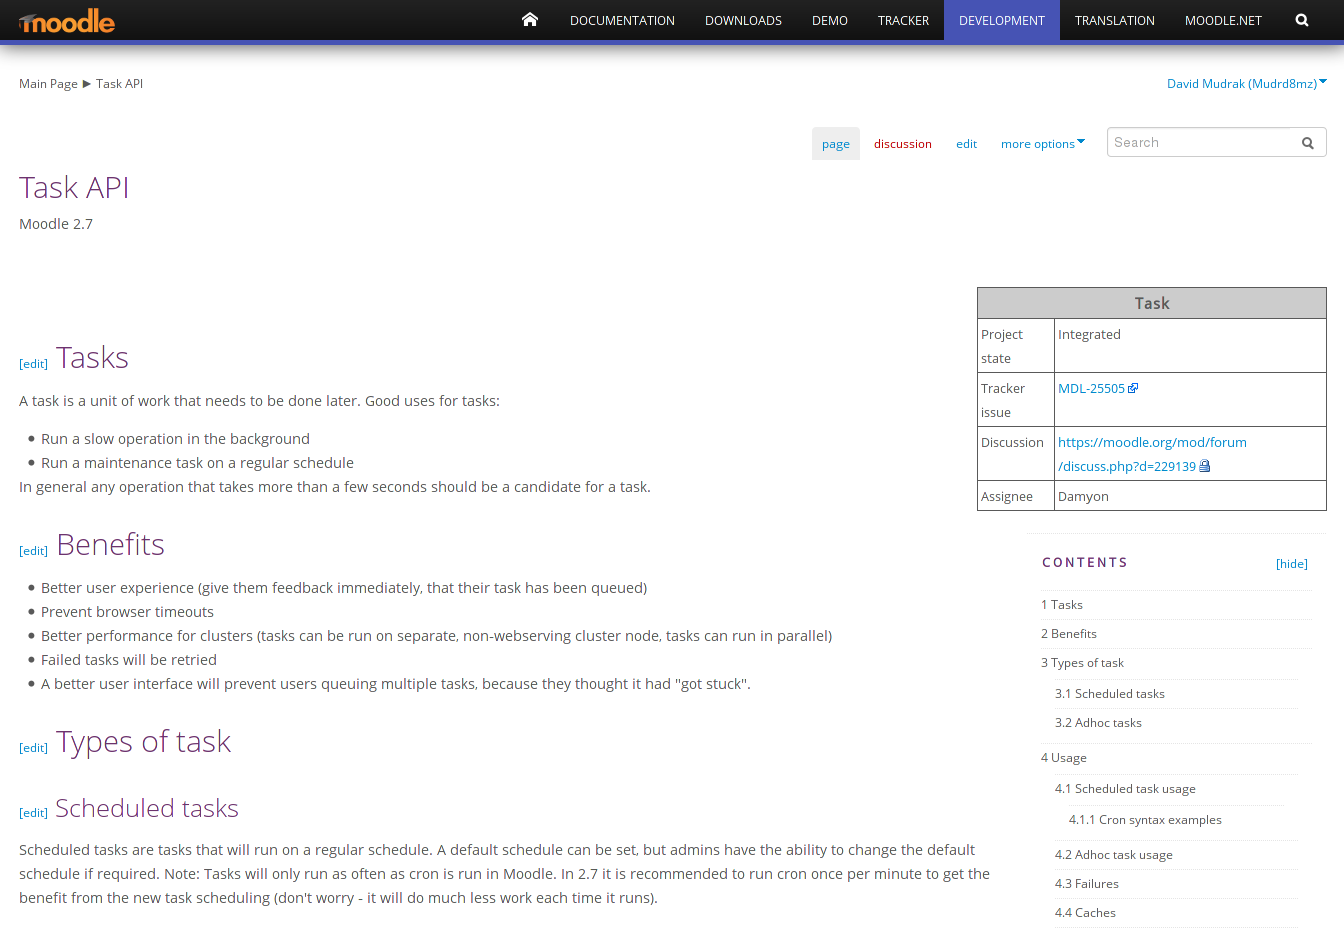The height and width of the screenshot is (932, 1344).
Task: Open Moodle.net in top navigation
Action: 1223,20
